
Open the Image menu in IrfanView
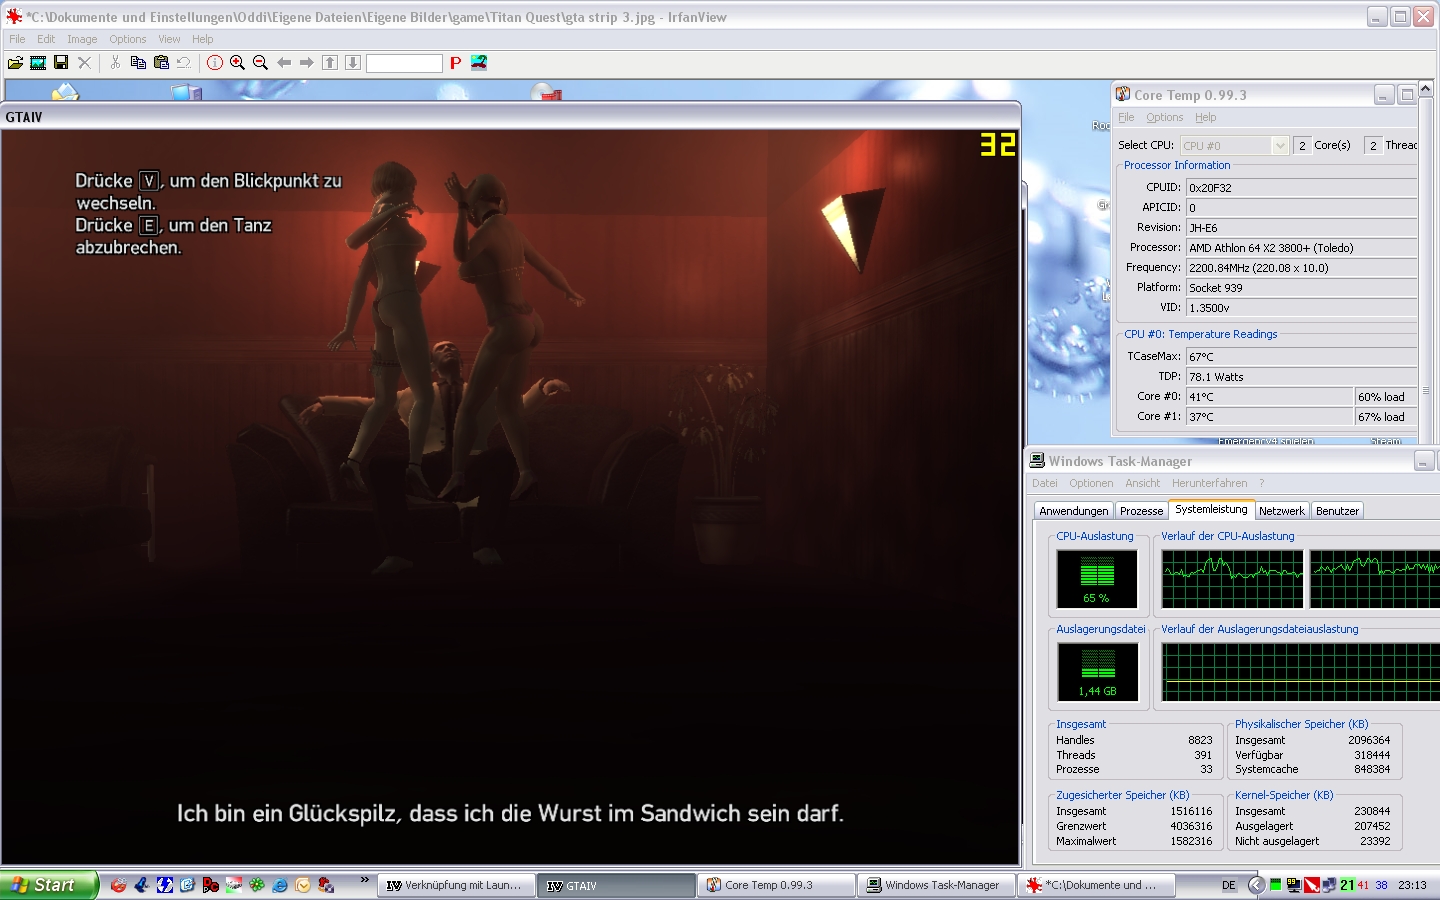[82, 39]
